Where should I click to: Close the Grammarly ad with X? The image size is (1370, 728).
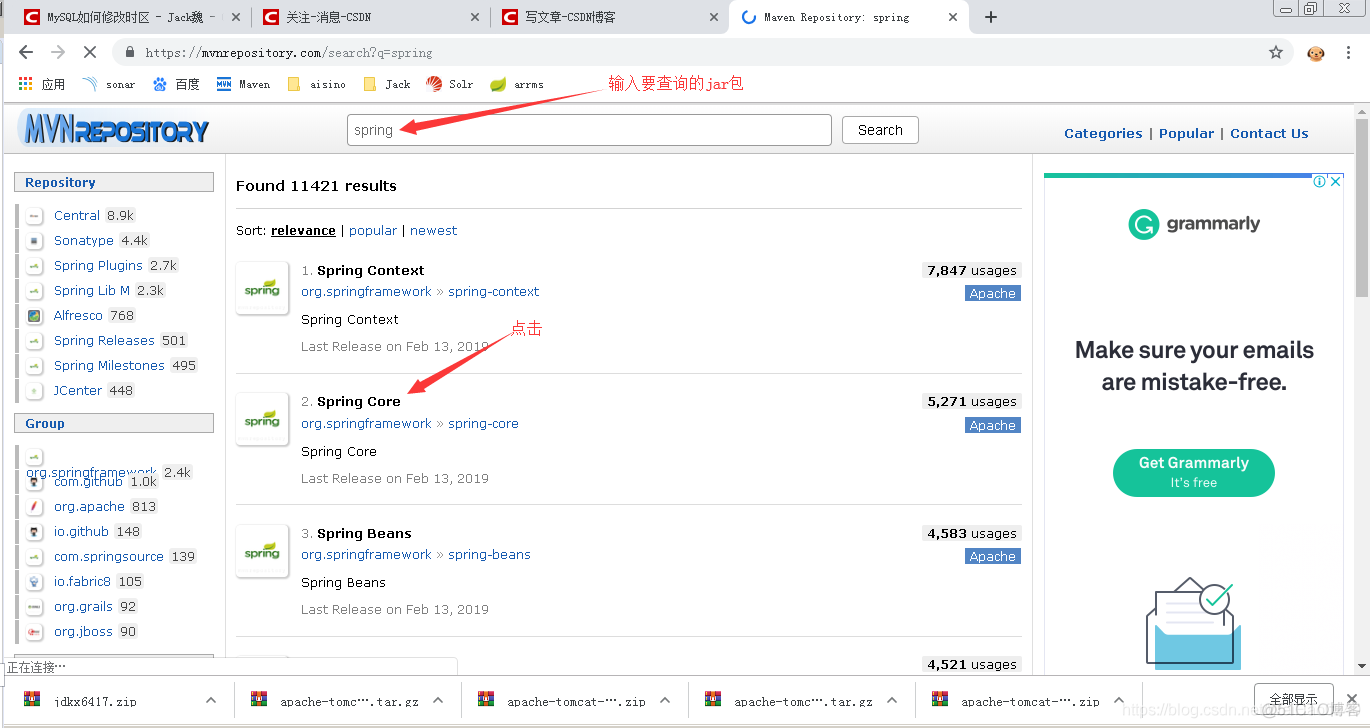1335,181
